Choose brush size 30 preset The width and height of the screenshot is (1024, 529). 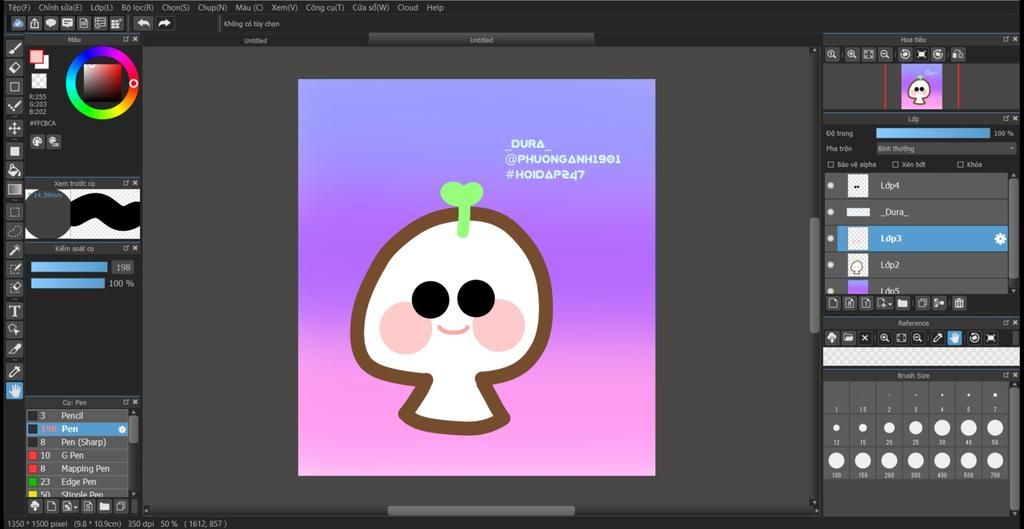click(942, 432)
